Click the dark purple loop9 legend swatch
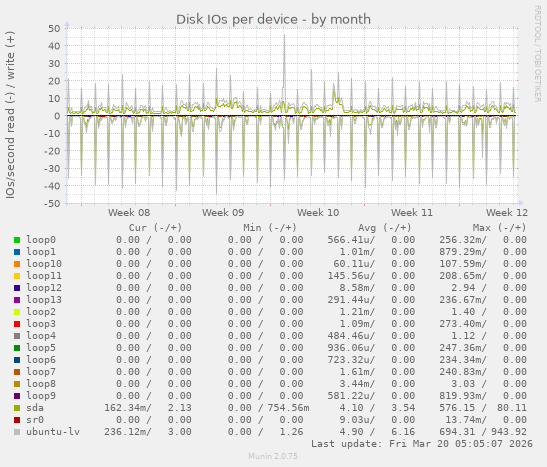This screenshot has width=547, height=467. coord(17,396)
